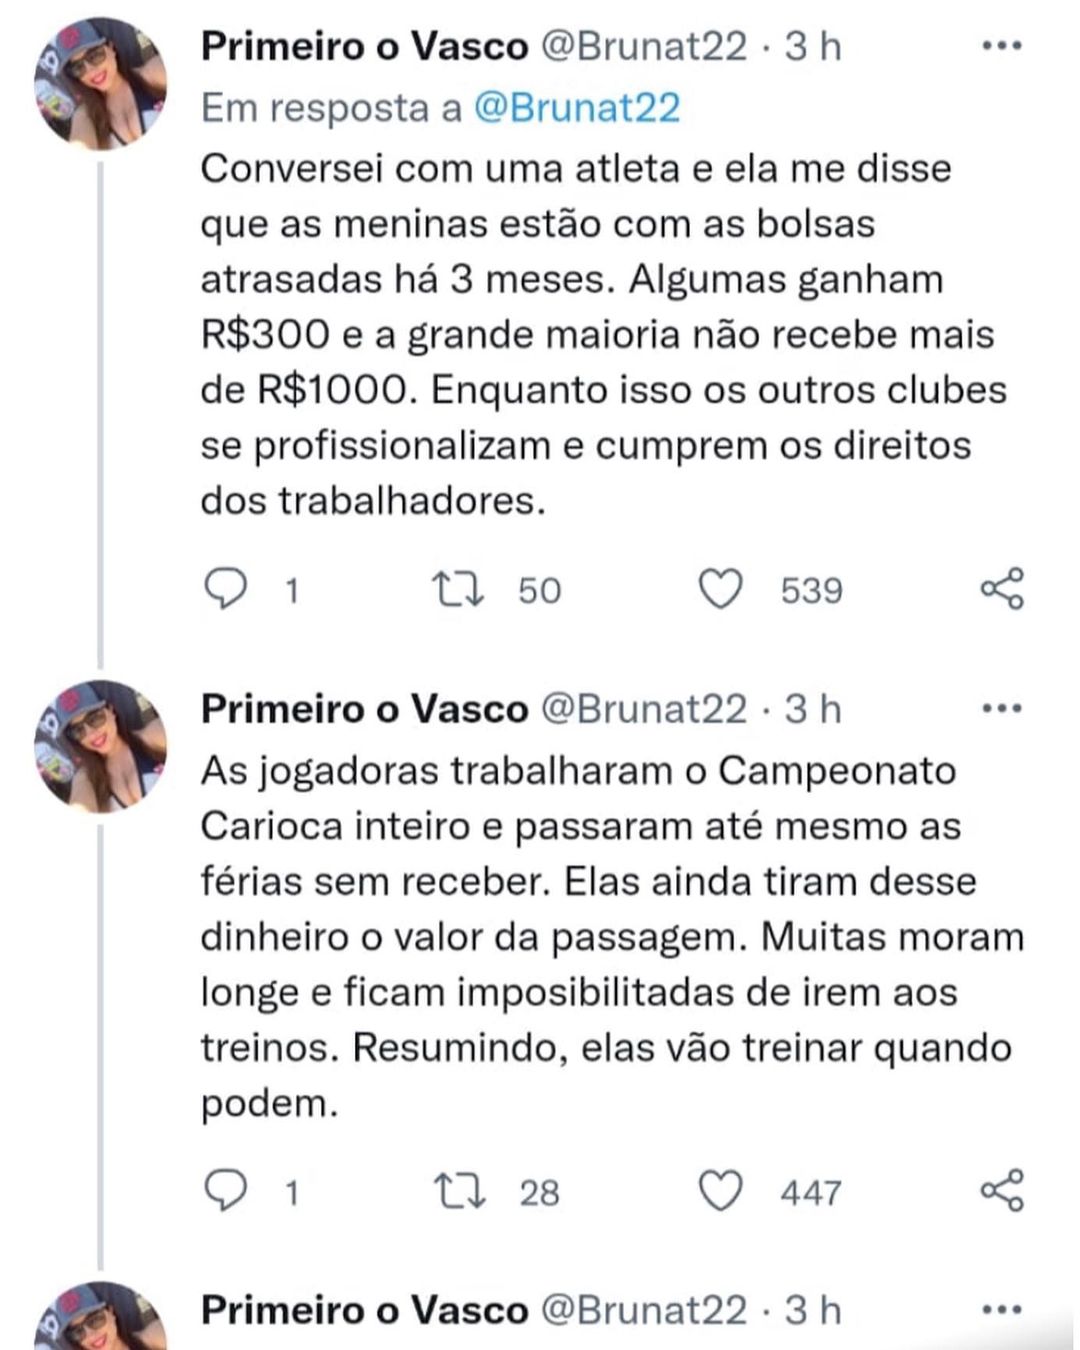Open more options on second tweet

pos(1002,709)
